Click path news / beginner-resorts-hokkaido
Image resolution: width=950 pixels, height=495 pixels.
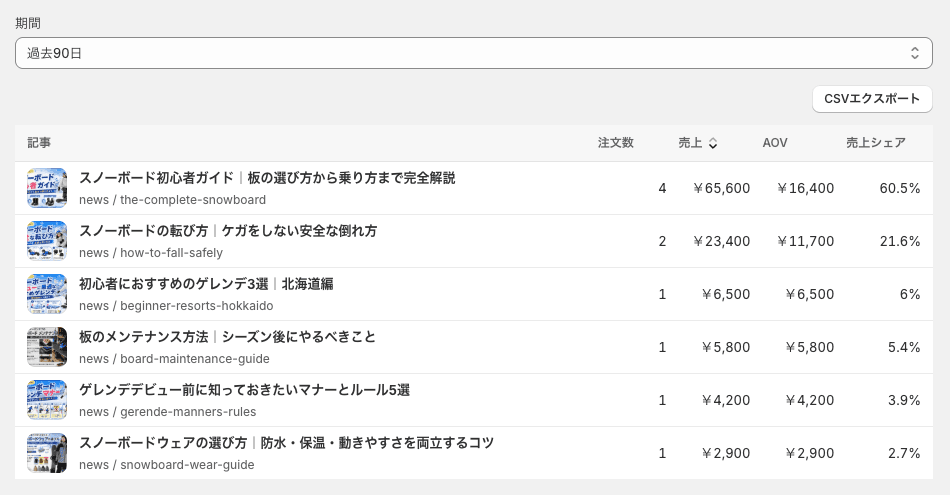click(x=176, y=306)
